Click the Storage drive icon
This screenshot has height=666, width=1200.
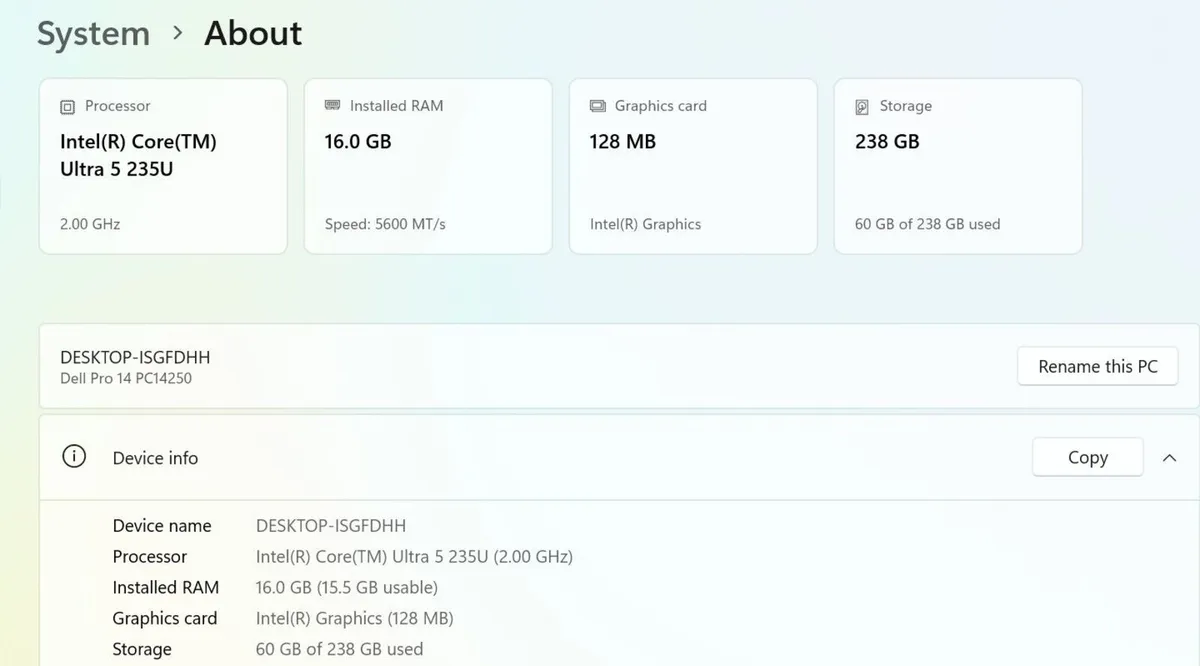tap(862, 106)
